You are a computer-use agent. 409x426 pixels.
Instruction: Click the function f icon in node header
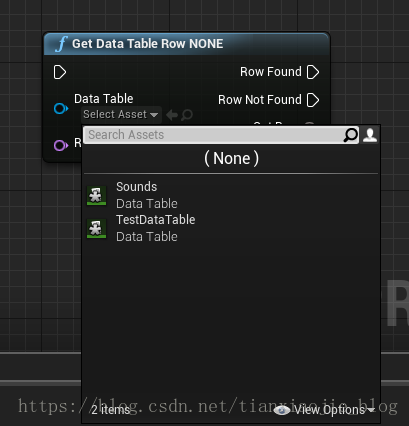tap(61, 44)
